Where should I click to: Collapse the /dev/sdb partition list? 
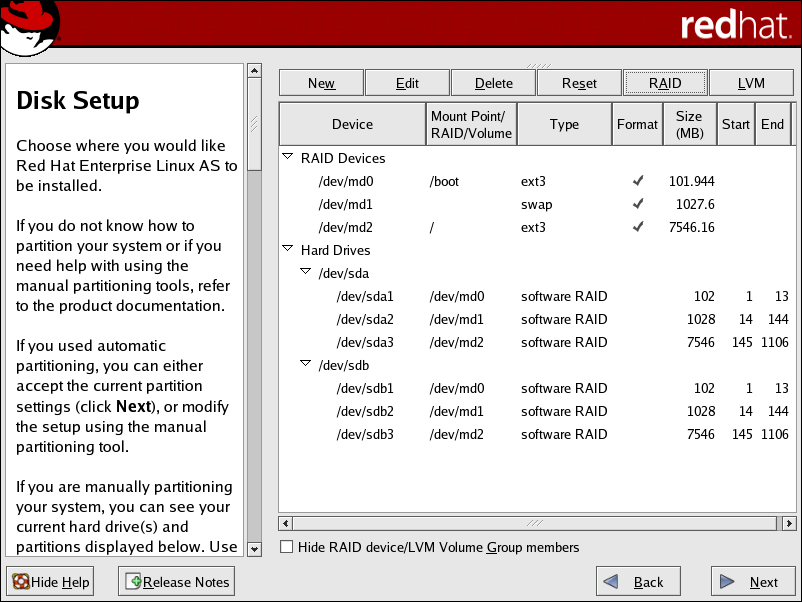click(305, 365)
